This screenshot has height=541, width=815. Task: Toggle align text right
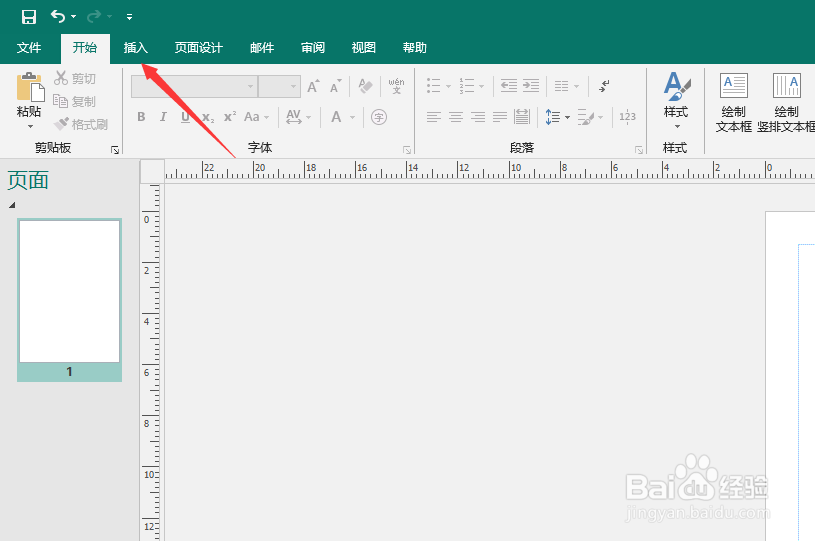(478, 117)
